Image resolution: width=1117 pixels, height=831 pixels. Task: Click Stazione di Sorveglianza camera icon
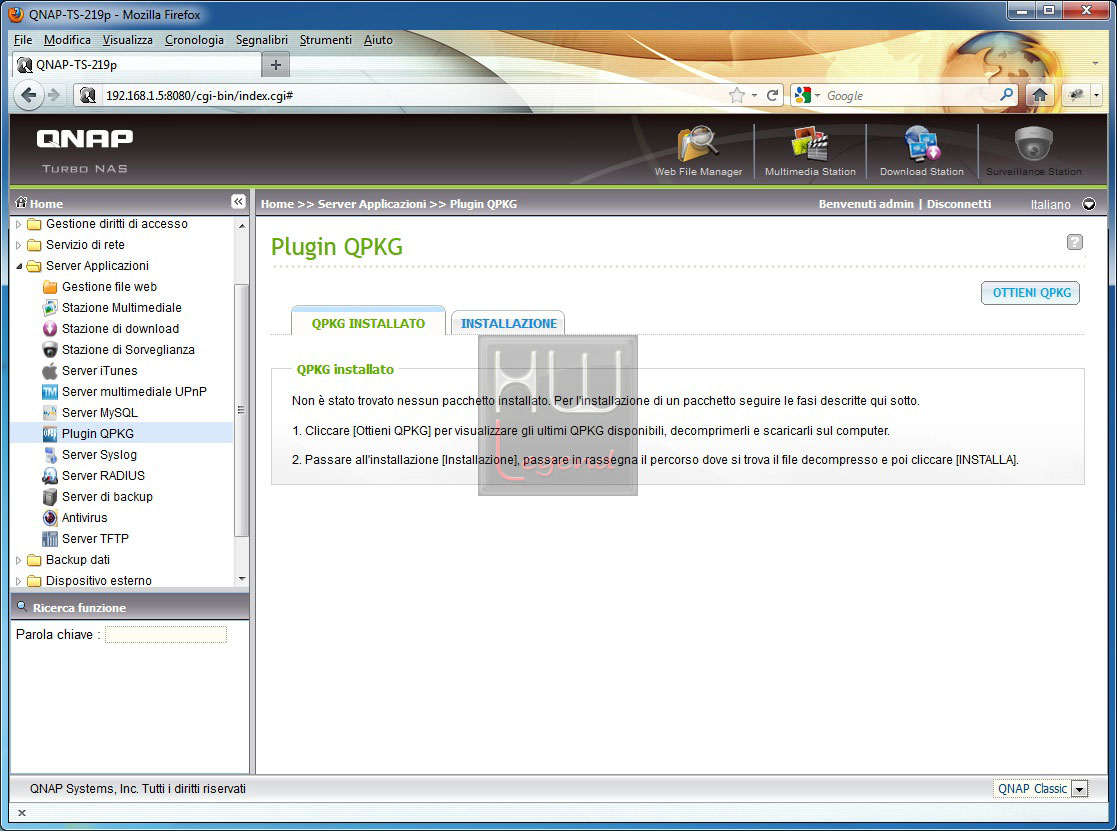tap(50, 350)
